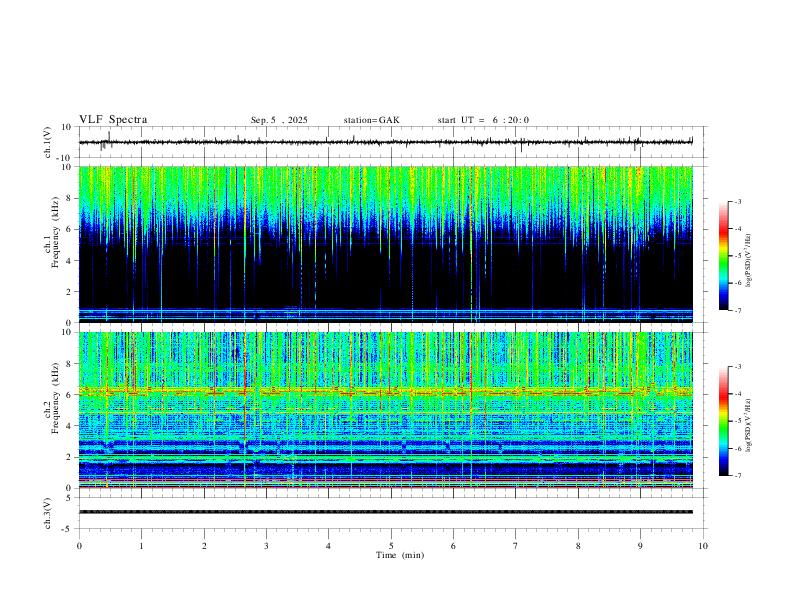Click the "0" tick on the time axis
Viewport: 792px width, 612px height.
pyautogui.click(x=79, y=546)
